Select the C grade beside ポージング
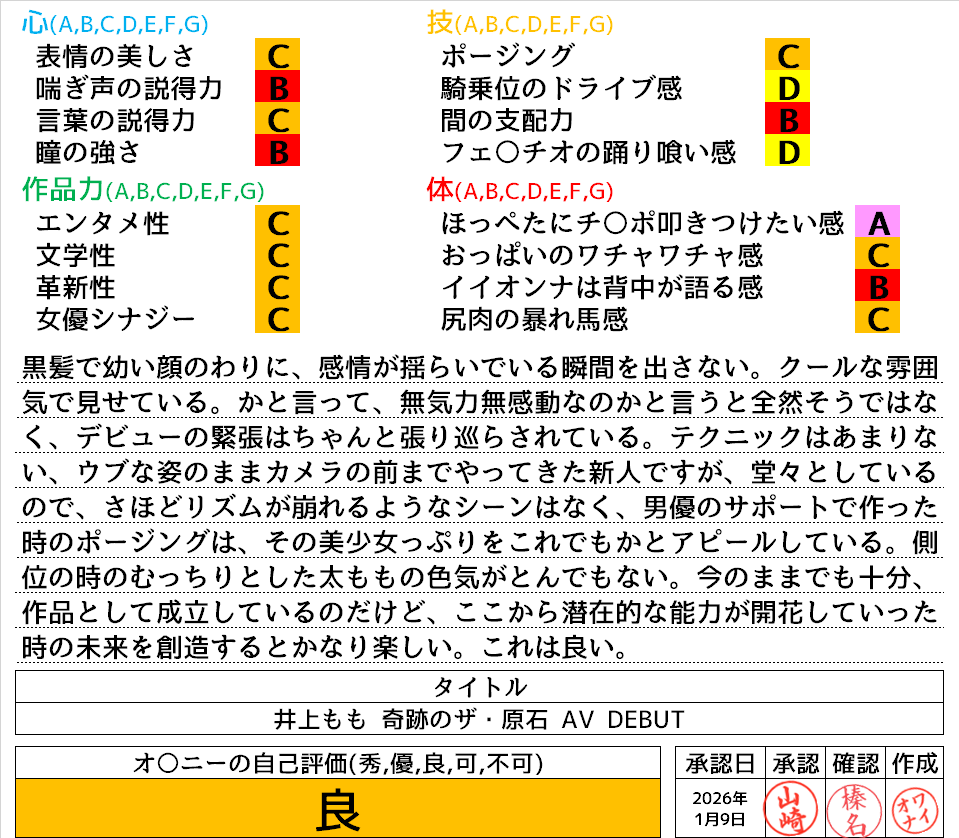 (x=787, y=55)
